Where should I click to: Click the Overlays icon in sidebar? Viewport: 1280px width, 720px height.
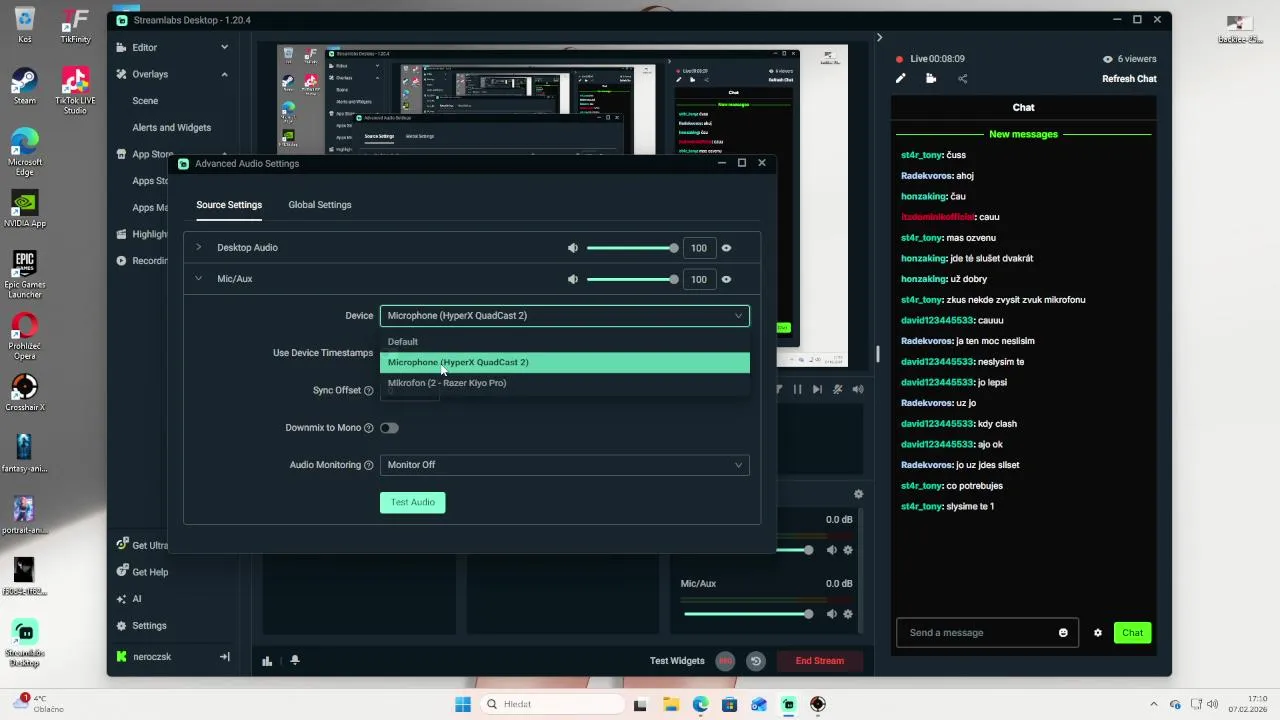click(121, 74)
